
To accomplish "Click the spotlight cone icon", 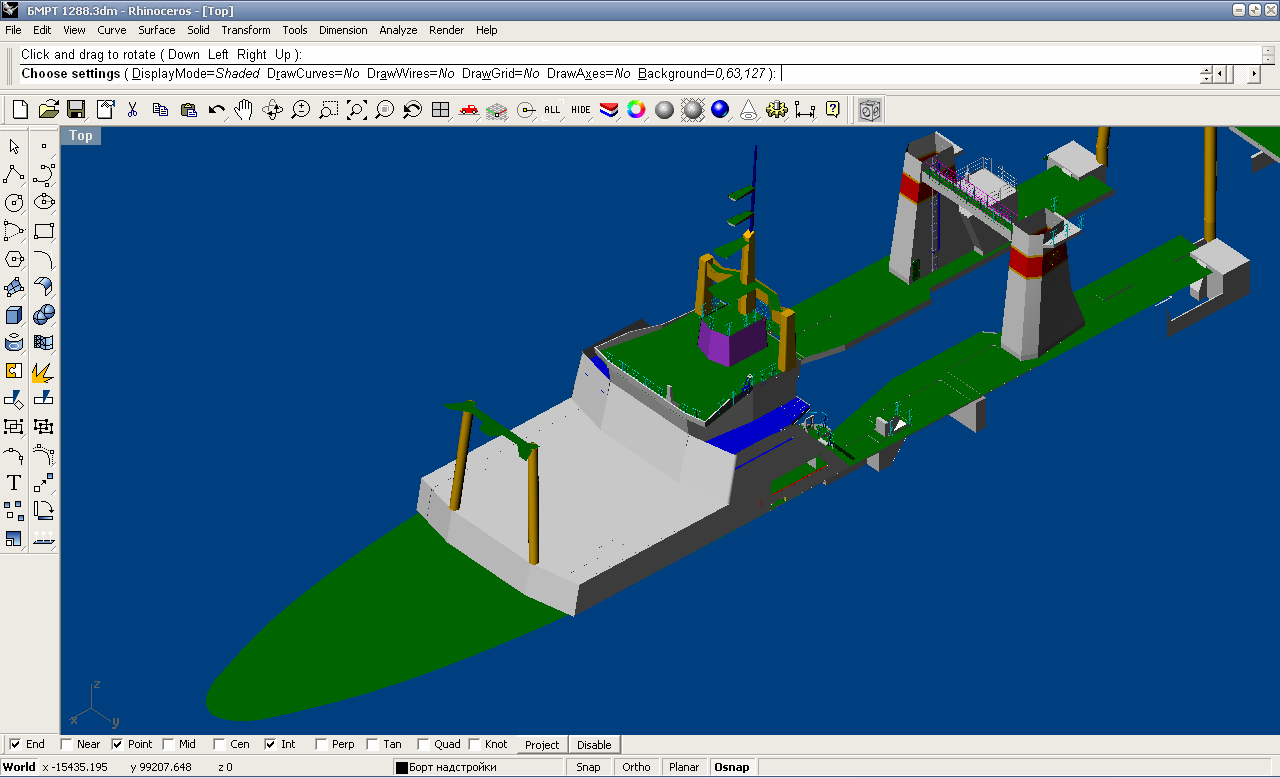I will (748, 110).
